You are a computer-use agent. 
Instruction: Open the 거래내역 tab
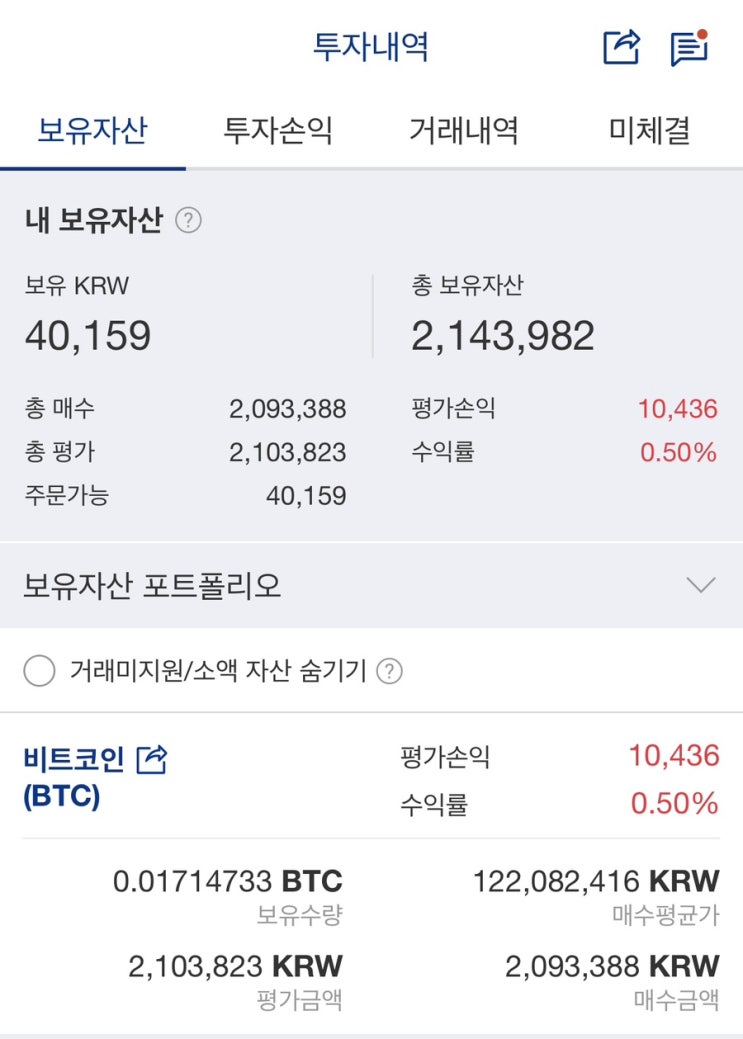pos(464,131)
